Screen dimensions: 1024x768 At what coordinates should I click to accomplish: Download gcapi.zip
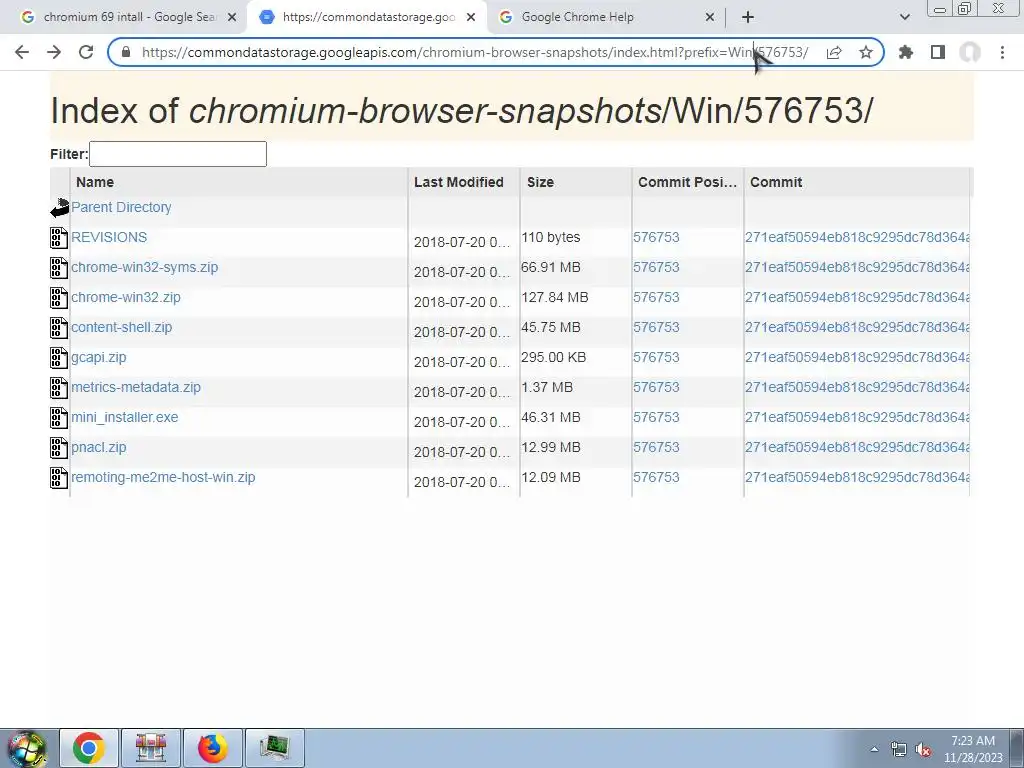point(99,357)
